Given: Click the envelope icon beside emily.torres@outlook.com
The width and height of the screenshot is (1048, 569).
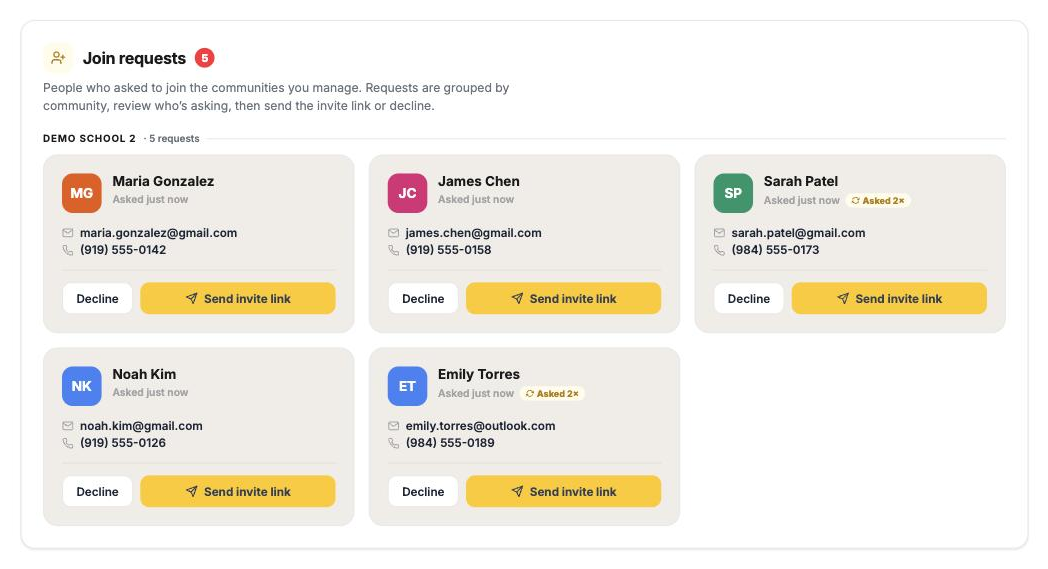Looking at the screenshot, I should coord(393,426).
